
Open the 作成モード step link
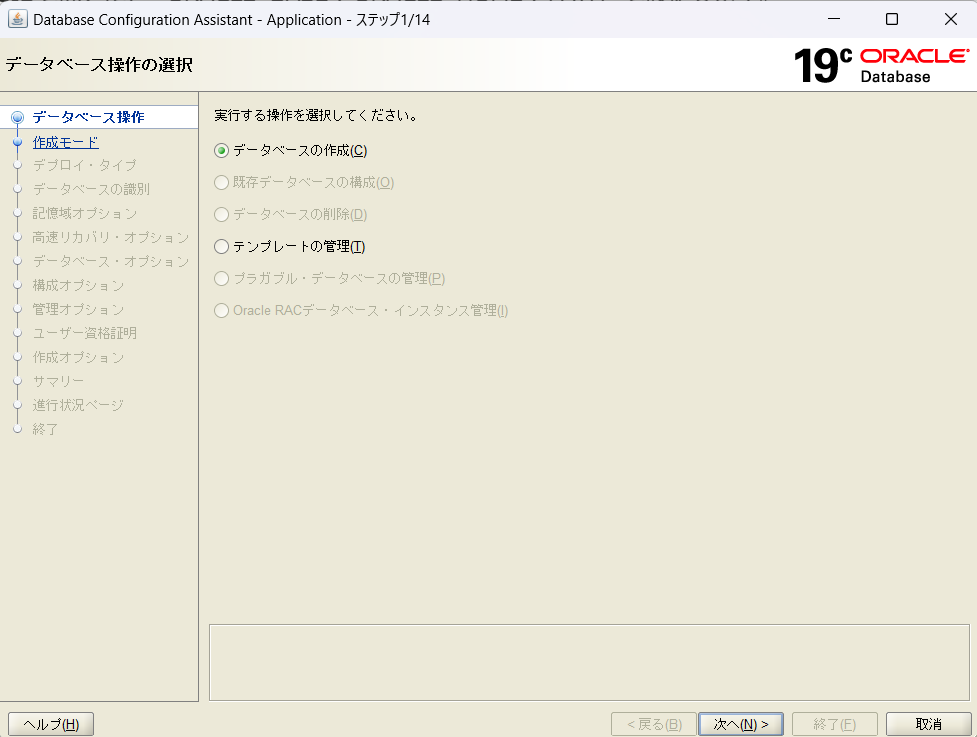65,142
